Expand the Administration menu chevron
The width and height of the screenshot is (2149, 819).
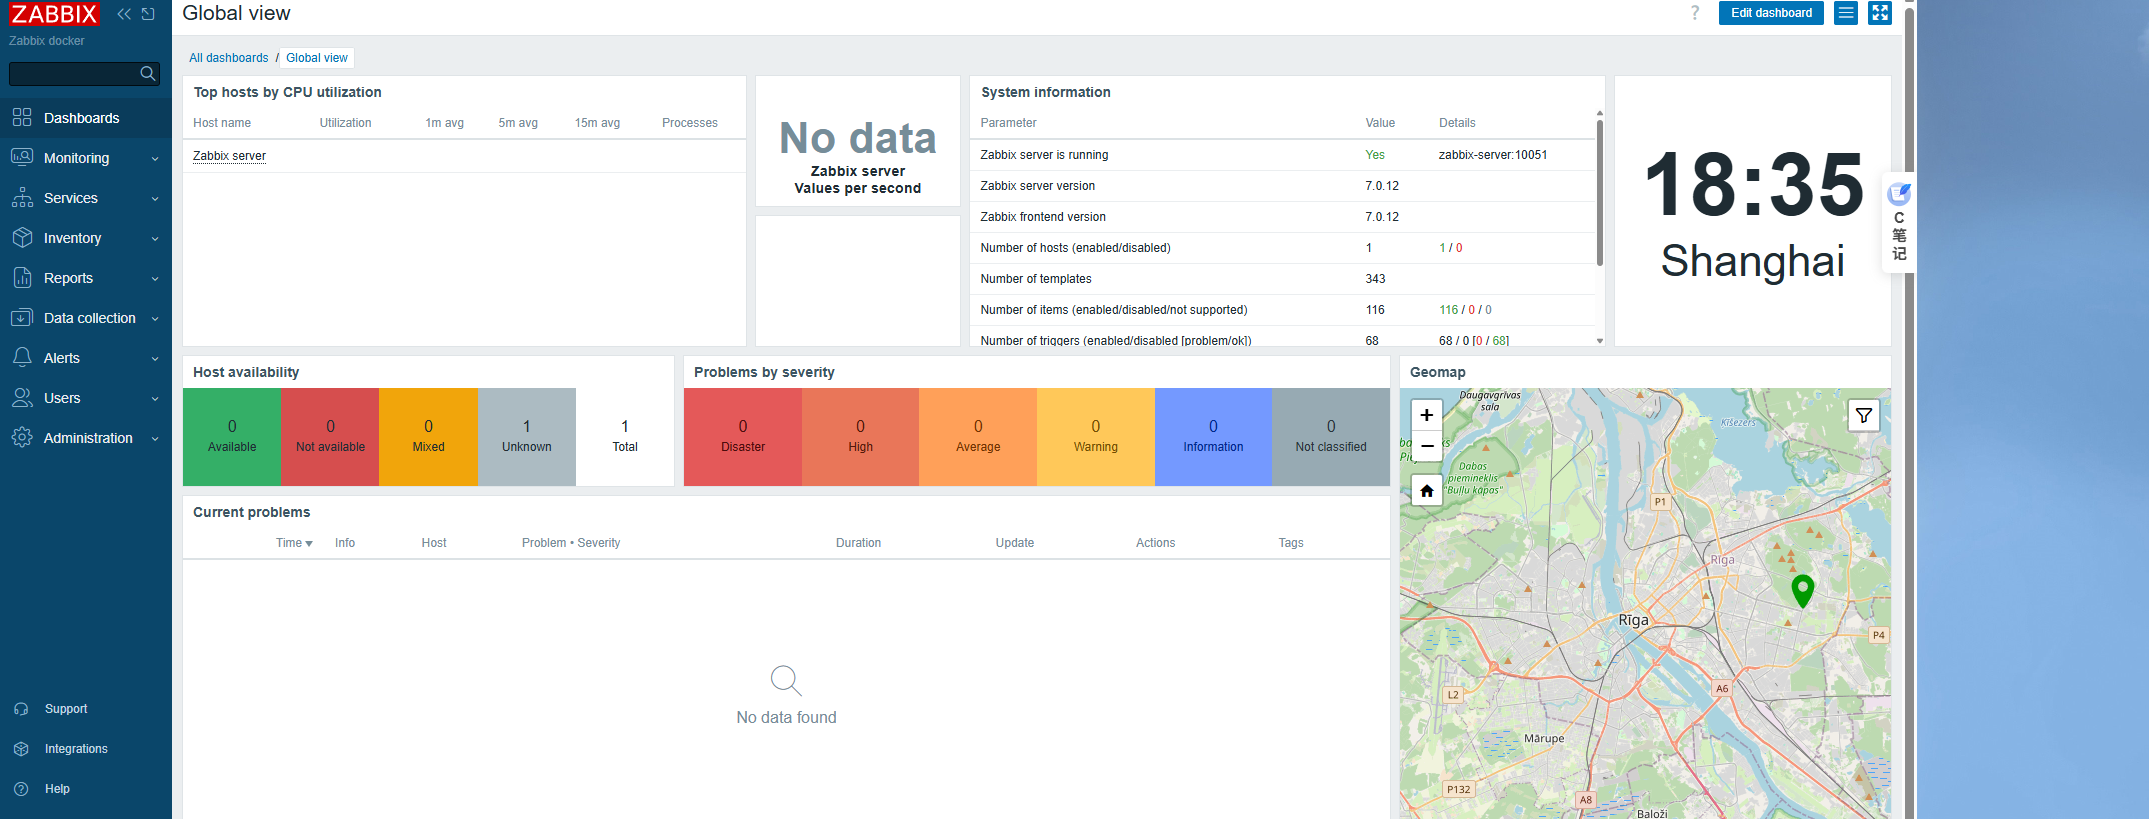(x=155, y=439)
